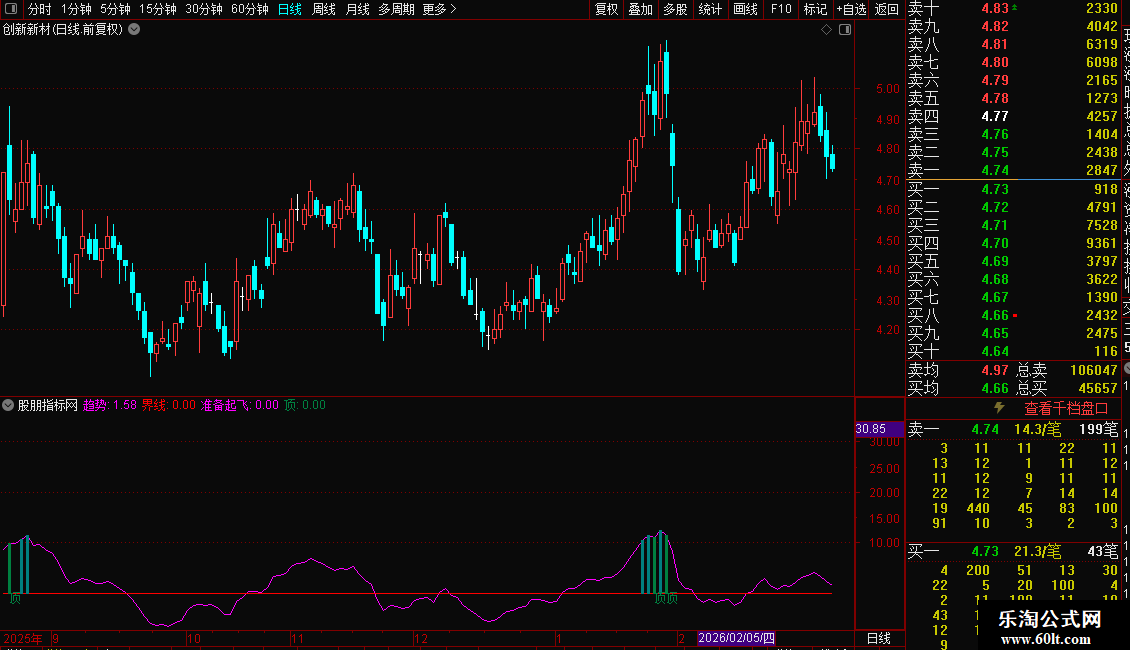Open the 查看千档盘口 link
Viewport: 1130px width, 650px height.
click(x=1066, y=408)
